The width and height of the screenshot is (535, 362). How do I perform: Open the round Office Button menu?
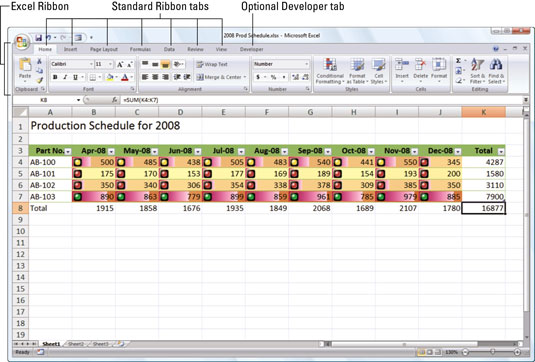[22, 42]
